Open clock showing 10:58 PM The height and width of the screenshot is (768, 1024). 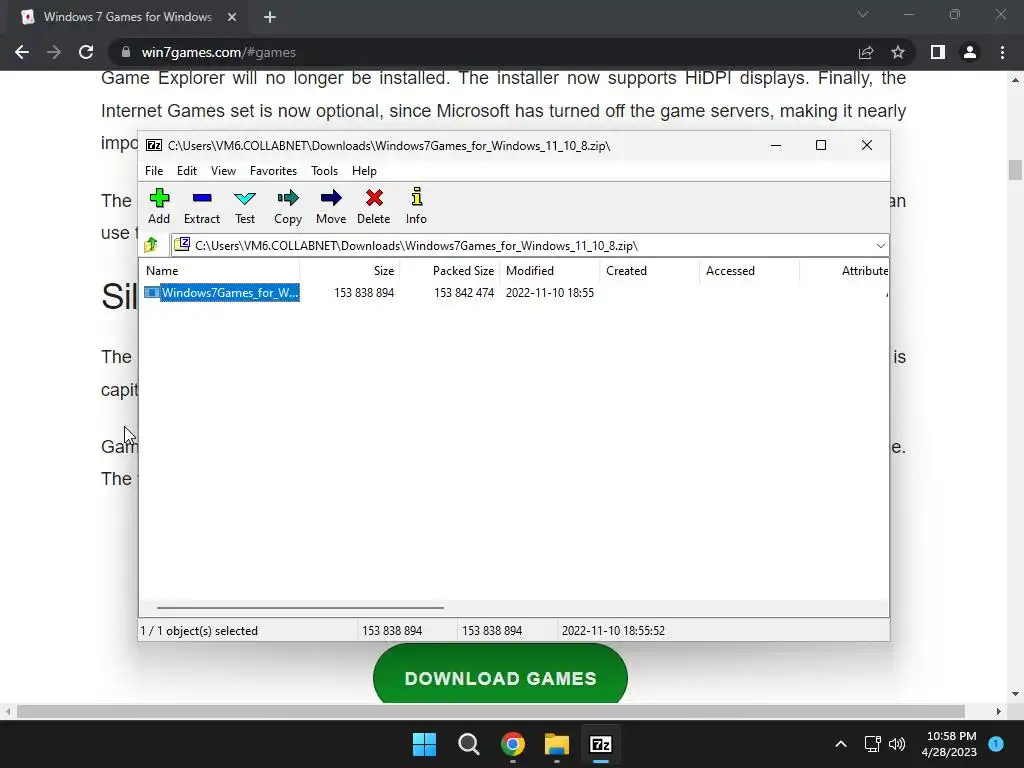(949, 744)
